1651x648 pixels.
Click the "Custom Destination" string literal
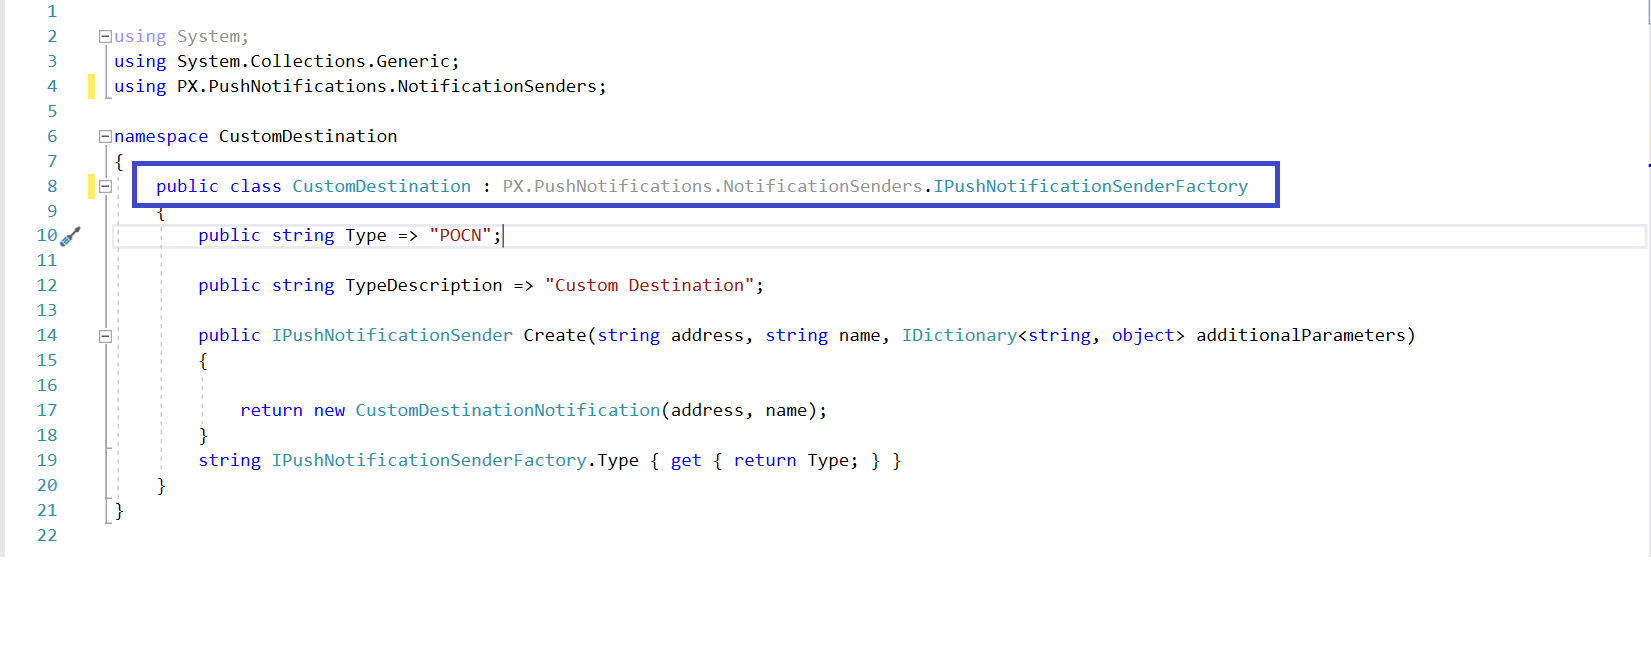coord(649,285)
